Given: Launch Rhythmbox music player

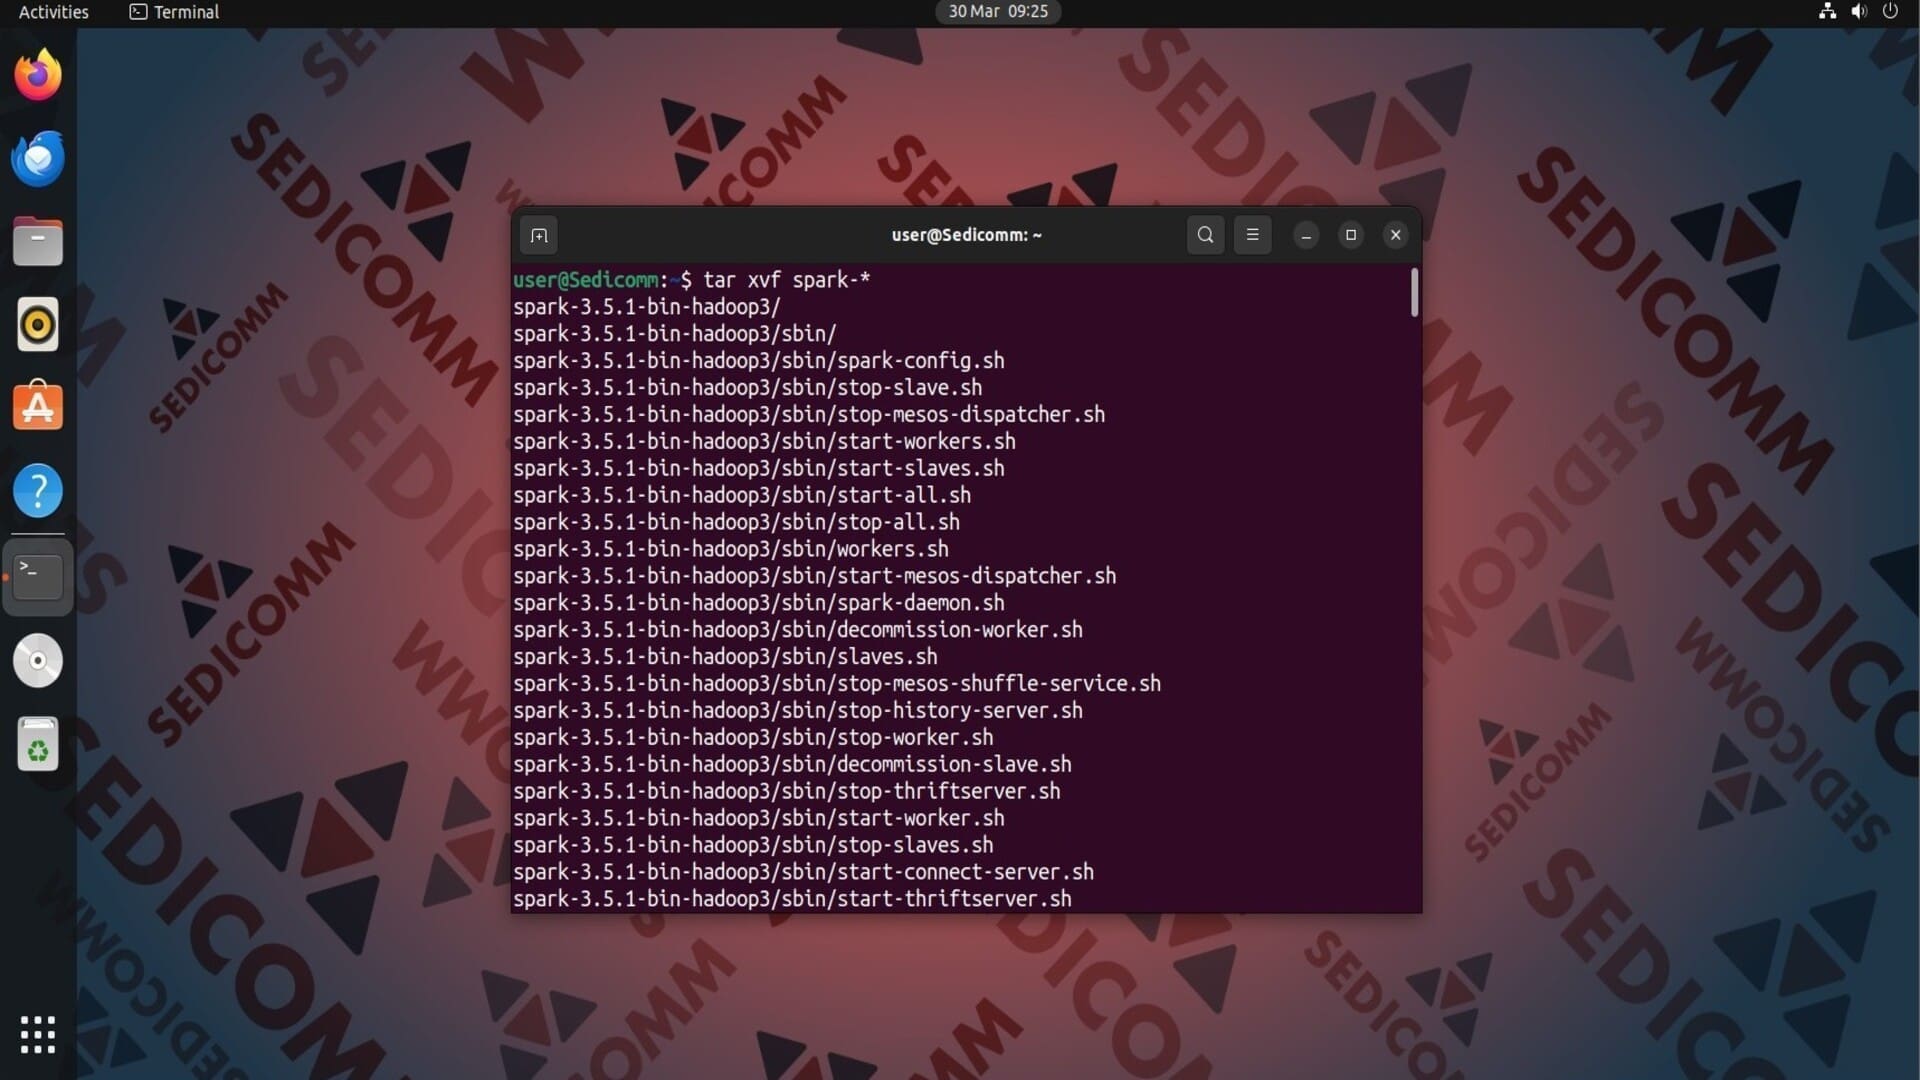Looking at the screenshot, I should [x=38, y=324].
